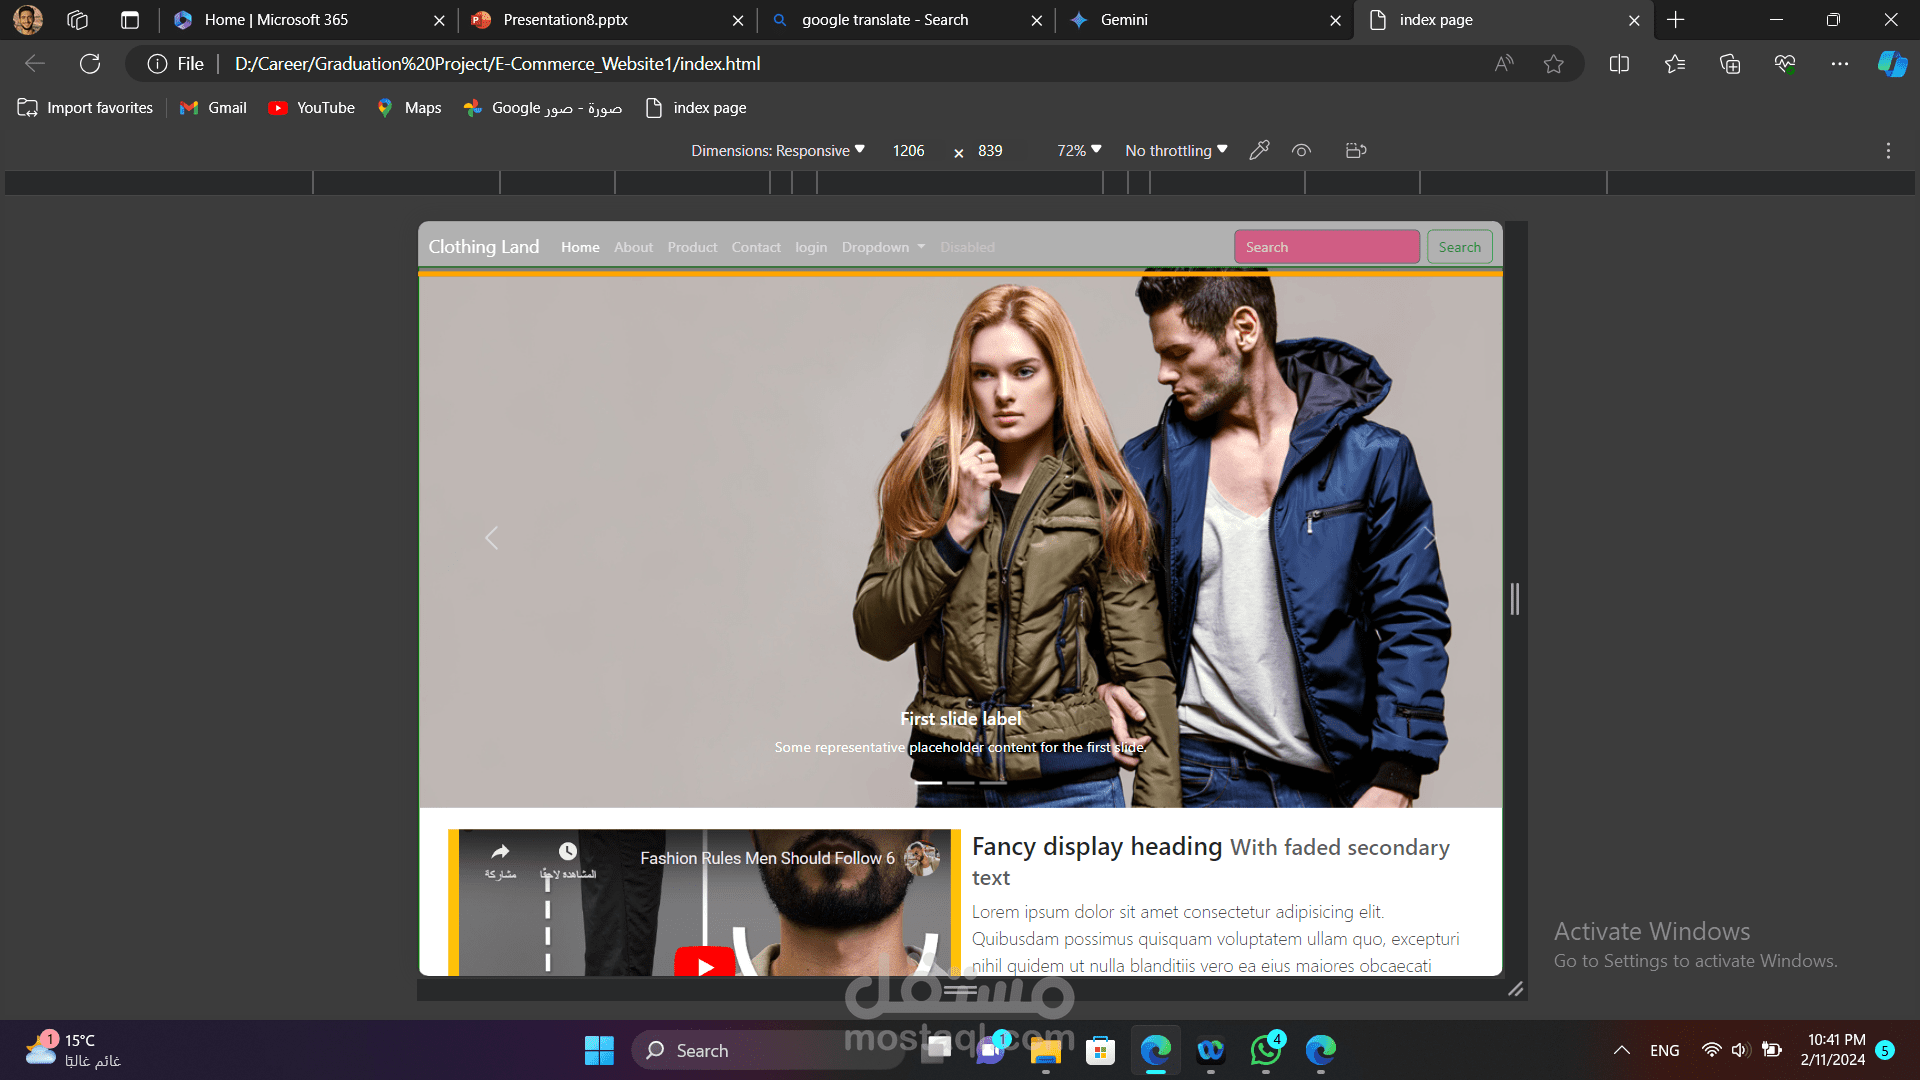Image resolution: width=1920 pixels, height=1080 pixels.
Task: Click the viewport right edge resize handle
Action: (1515, 599)
